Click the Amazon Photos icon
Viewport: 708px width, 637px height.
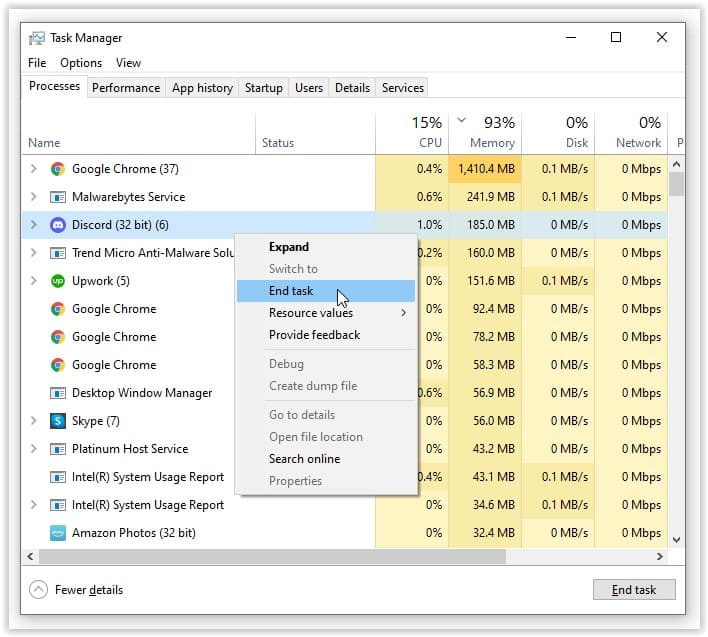(57, 533)
